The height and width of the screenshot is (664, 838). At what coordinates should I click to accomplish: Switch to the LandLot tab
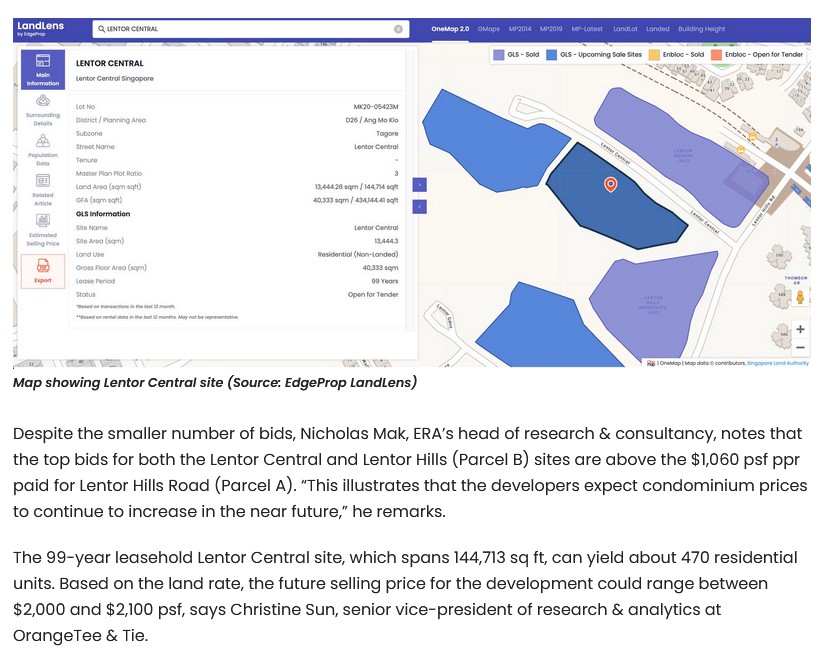coord(625,29)
